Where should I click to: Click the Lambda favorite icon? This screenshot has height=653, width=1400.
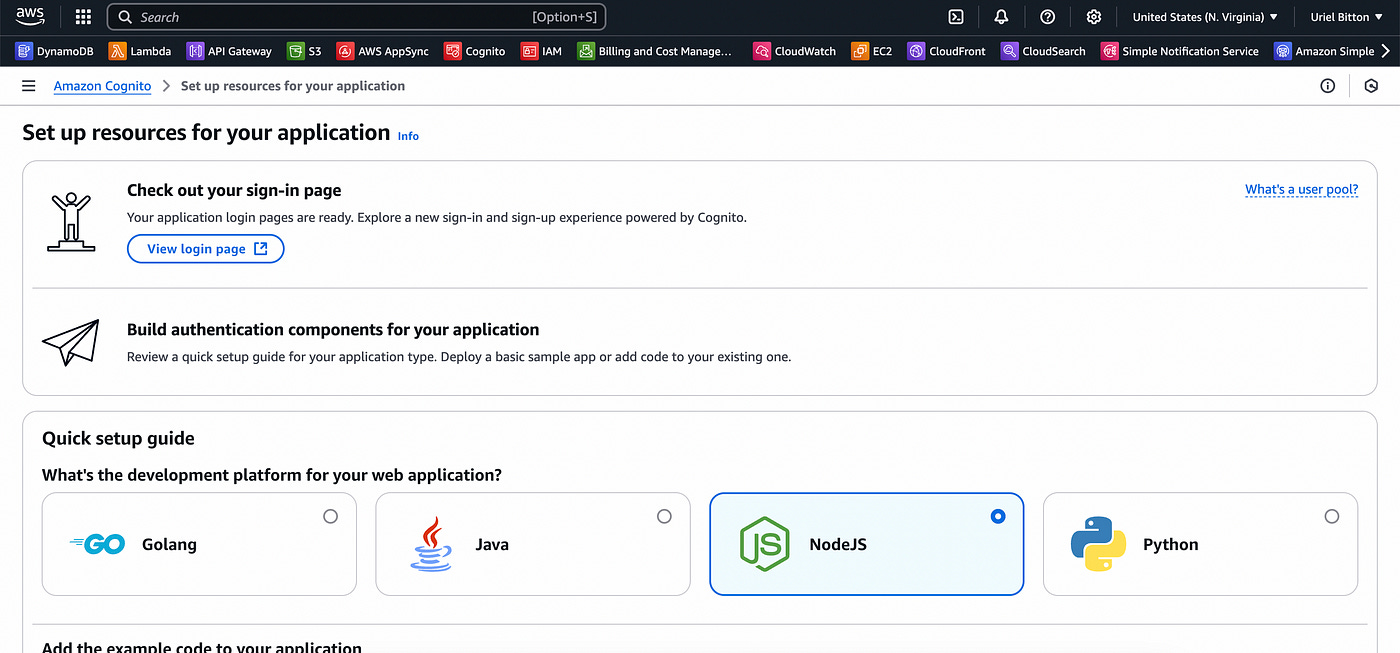coord(117,51)
